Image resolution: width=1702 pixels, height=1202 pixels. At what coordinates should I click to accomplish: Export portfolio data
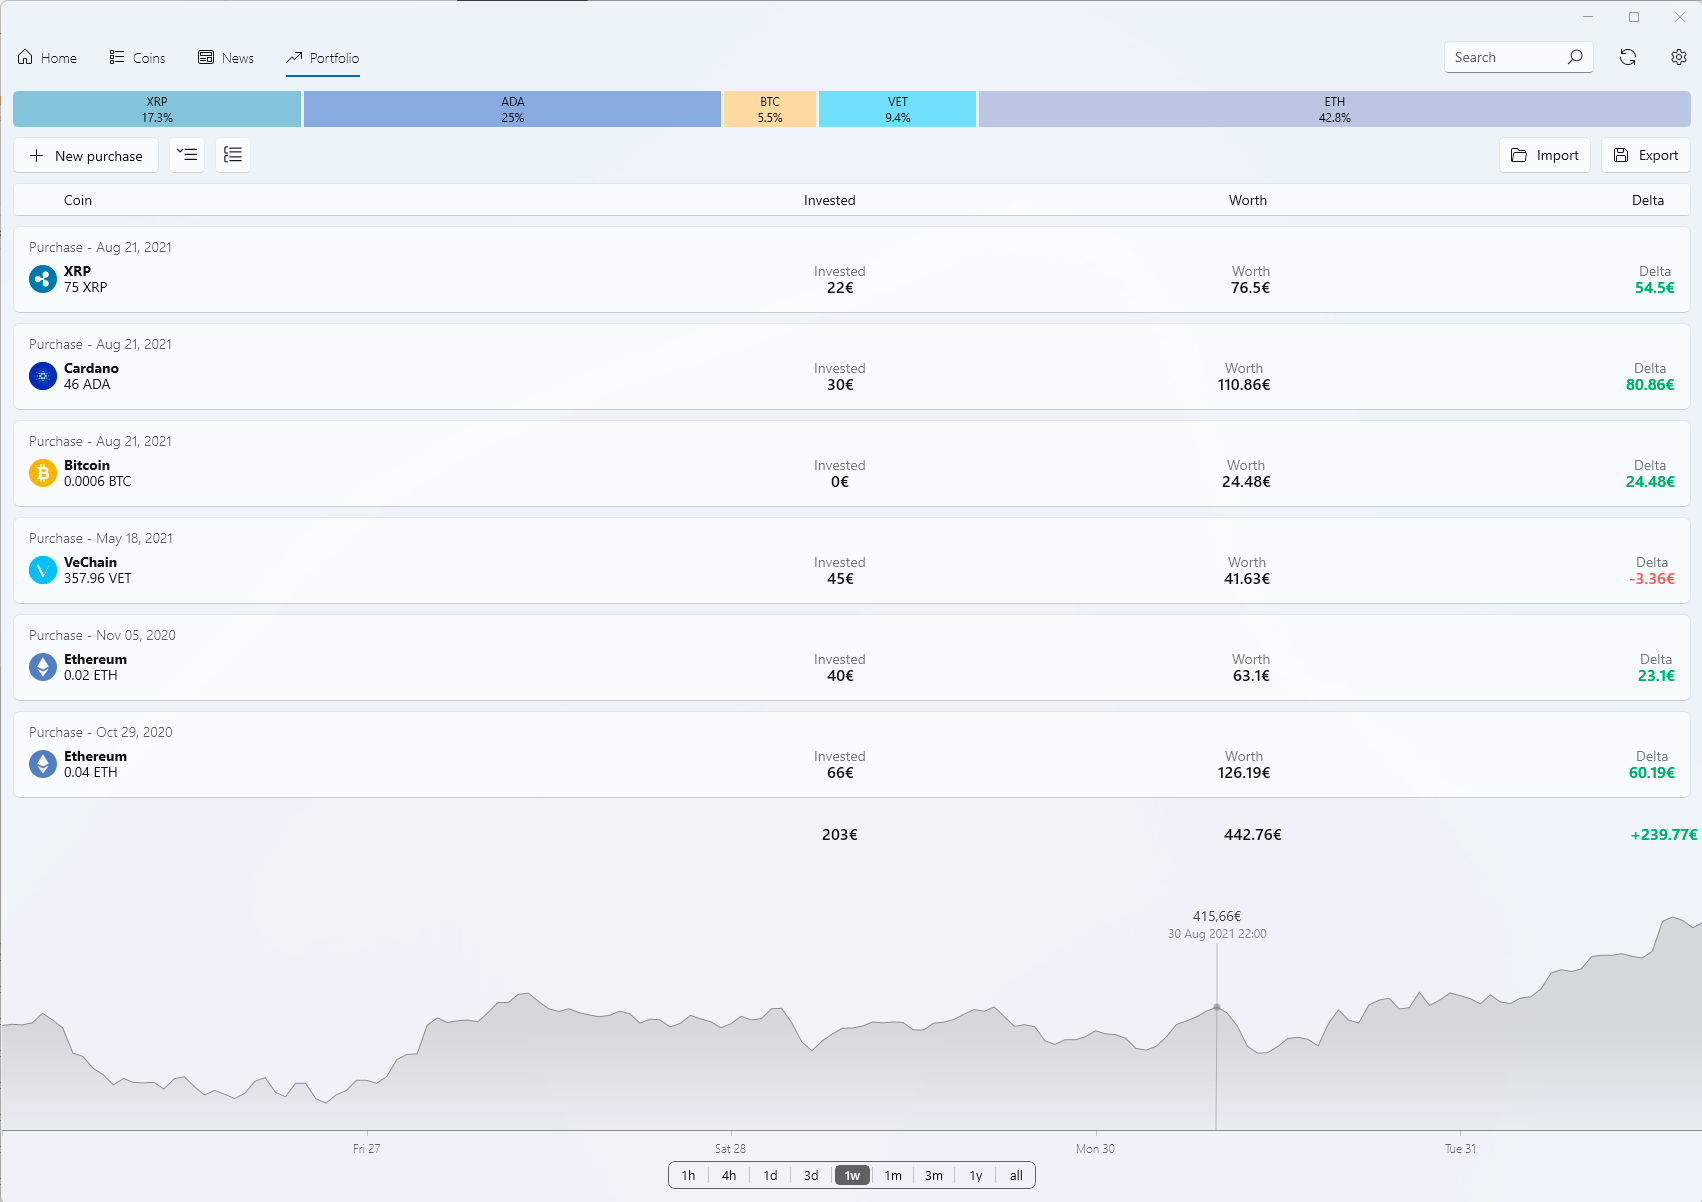pos(1645,155)
